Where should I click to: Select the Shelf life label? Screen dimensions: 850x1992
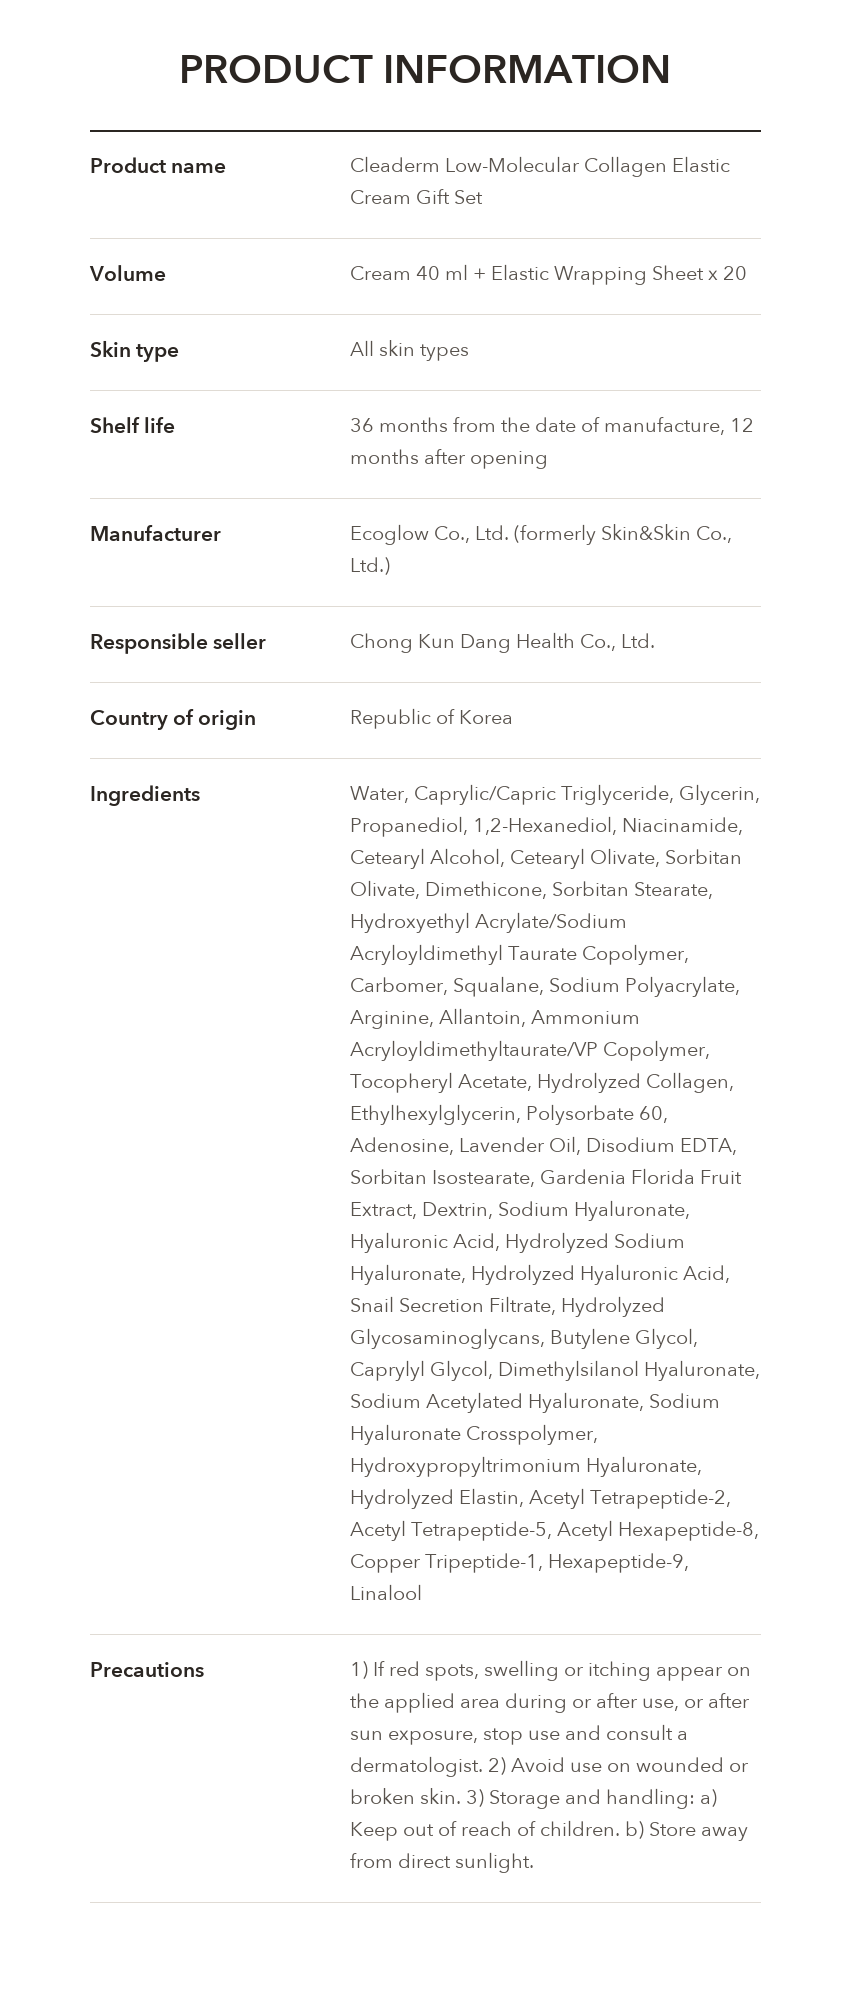click(x=132, y=426)
